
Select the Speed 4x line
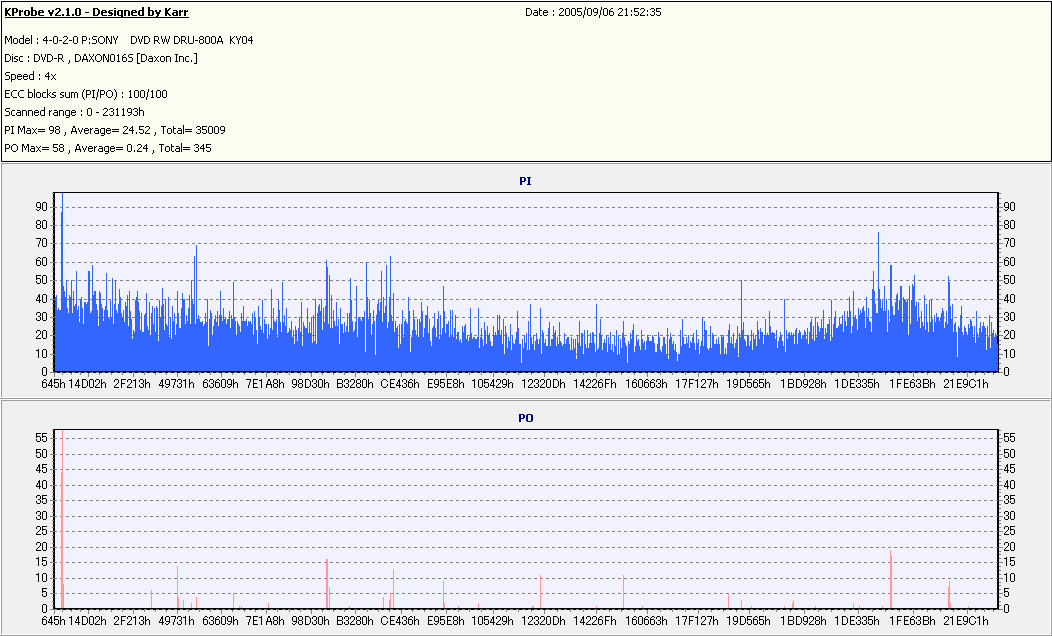coord(30,76)
